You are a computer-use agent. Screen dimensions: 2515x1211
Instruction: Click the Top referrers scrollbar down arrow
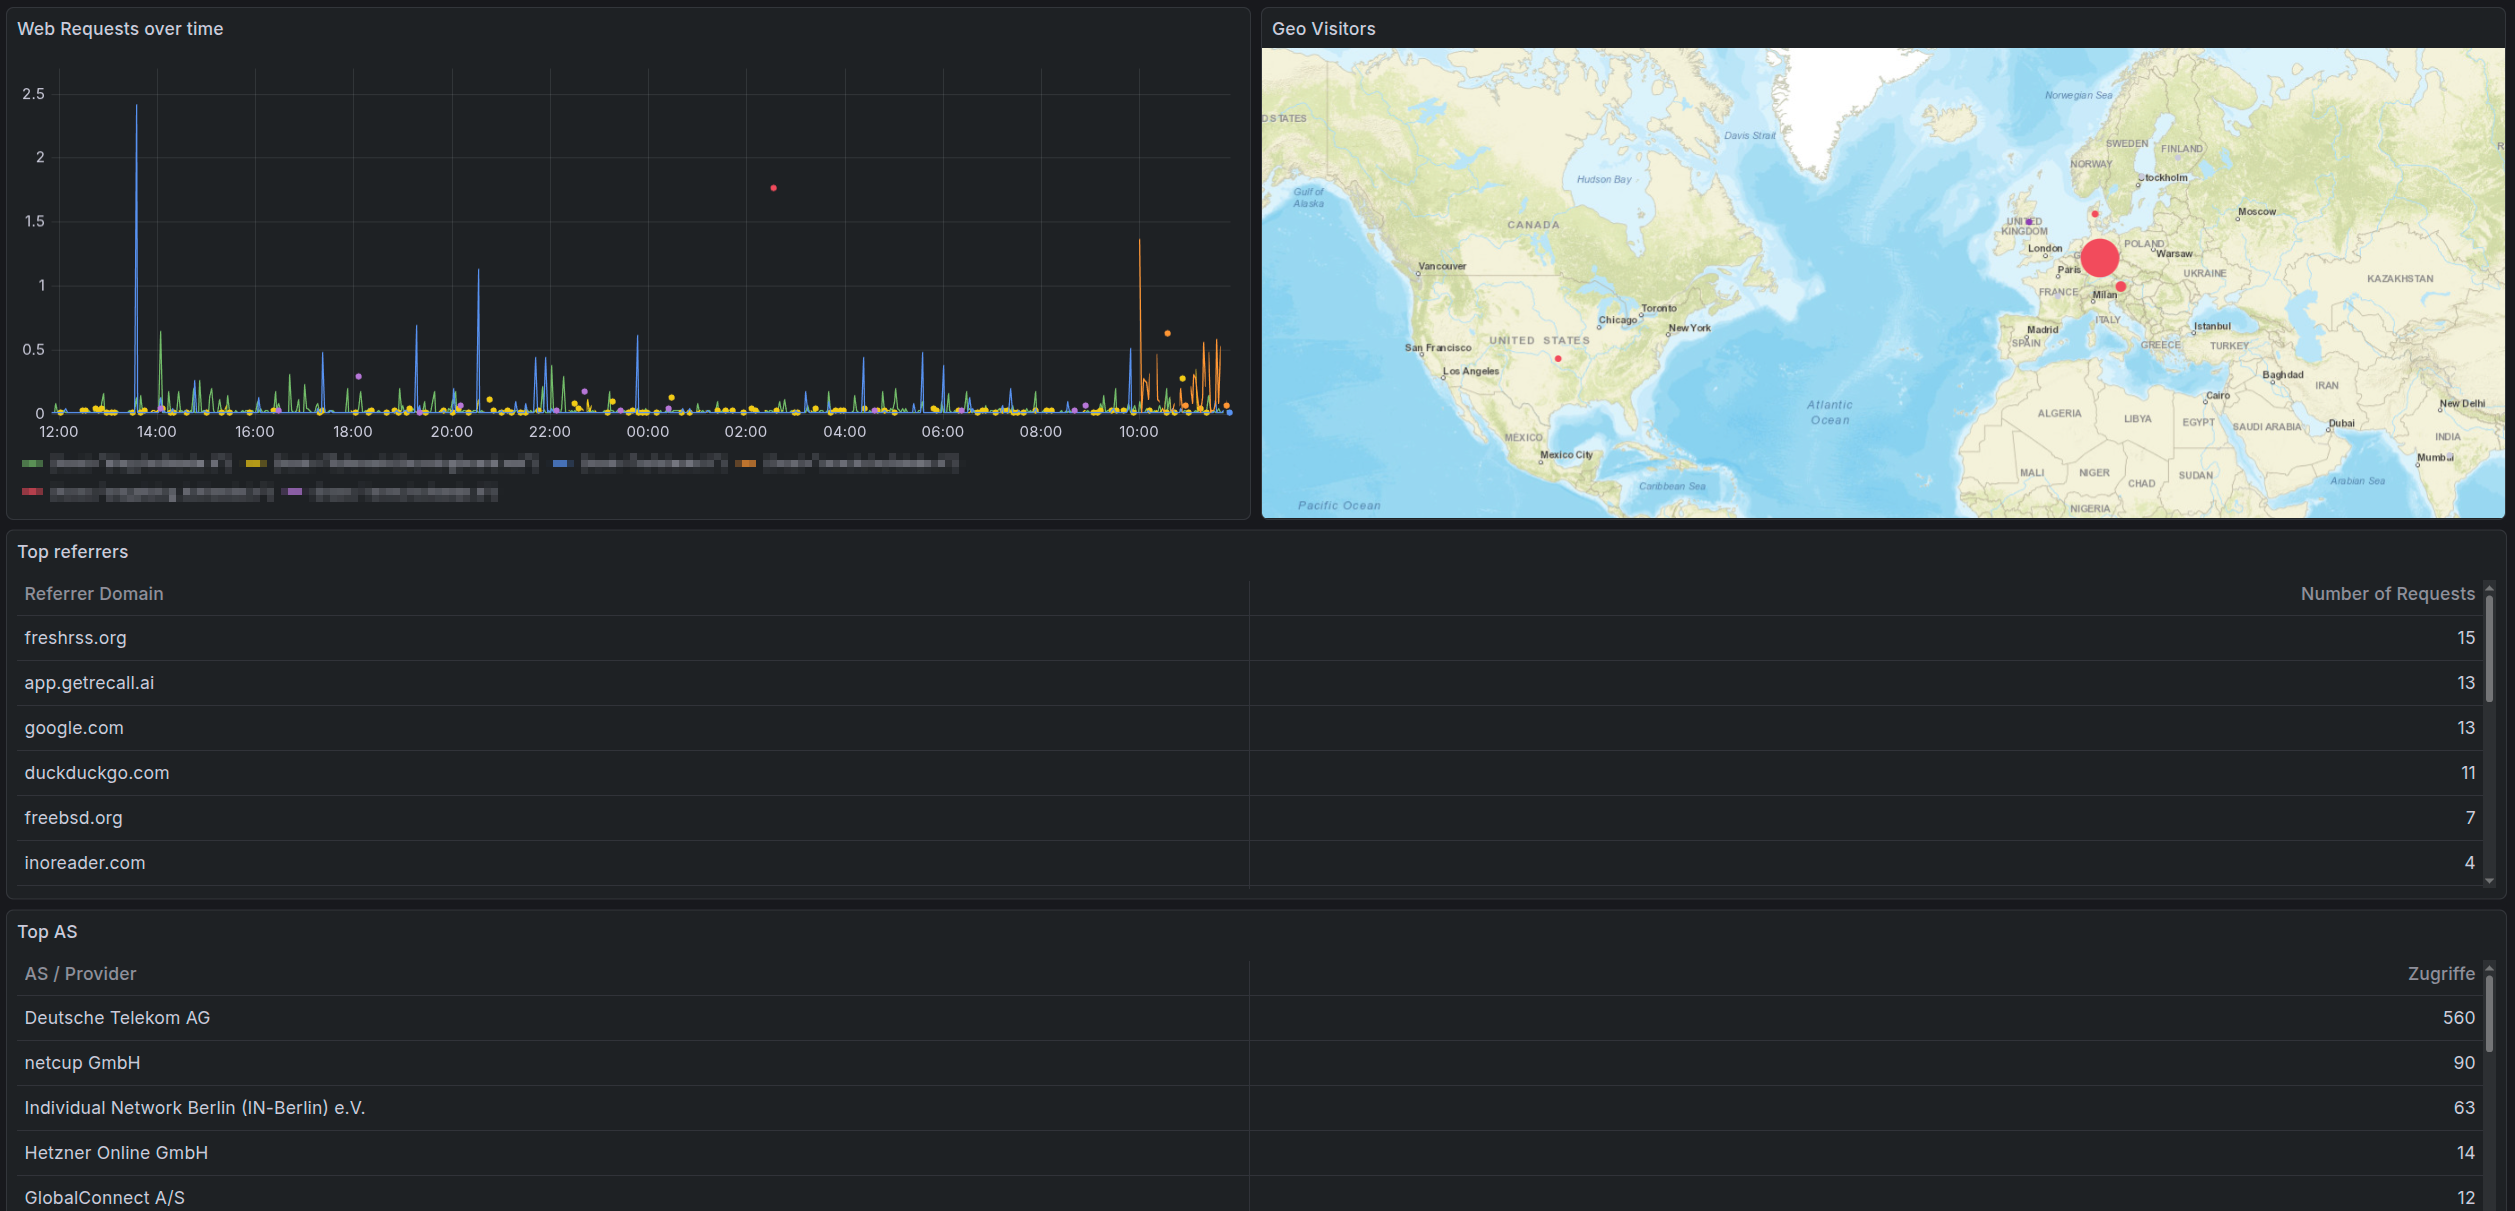tap(2489, 881)
